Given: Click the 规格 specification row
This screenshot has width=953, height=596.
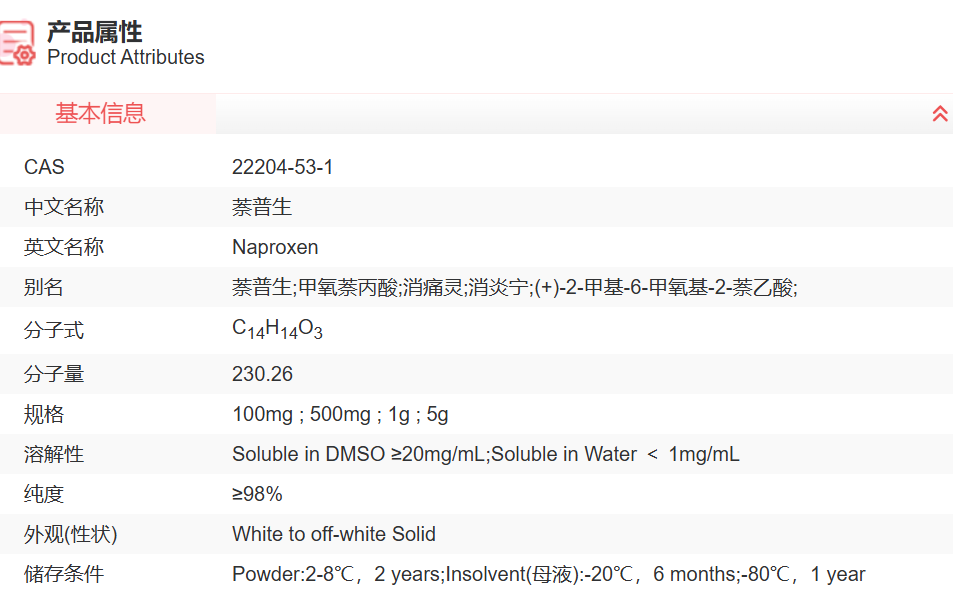Looking at the screenshot, I should pyautogui.click(x=330, y=414).
